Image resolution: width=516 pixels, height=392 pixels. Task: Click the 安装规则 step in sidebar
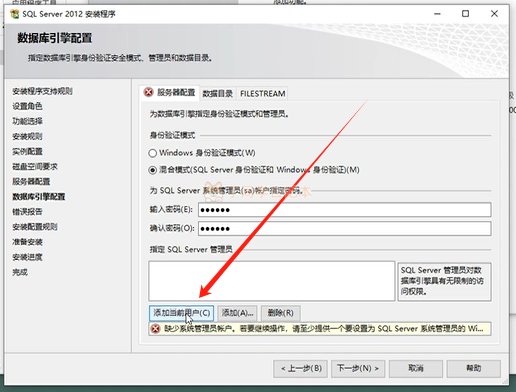[x=27, y=136]
